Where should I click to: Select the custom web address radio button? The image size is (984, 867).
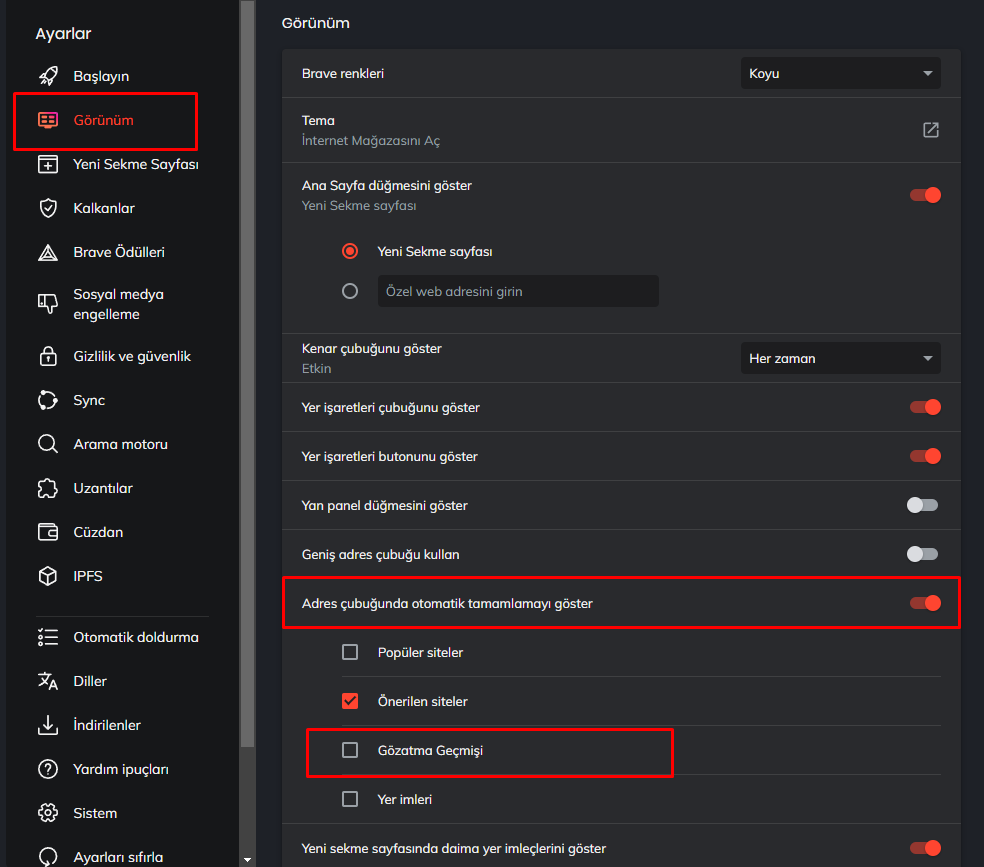point(350,291)
